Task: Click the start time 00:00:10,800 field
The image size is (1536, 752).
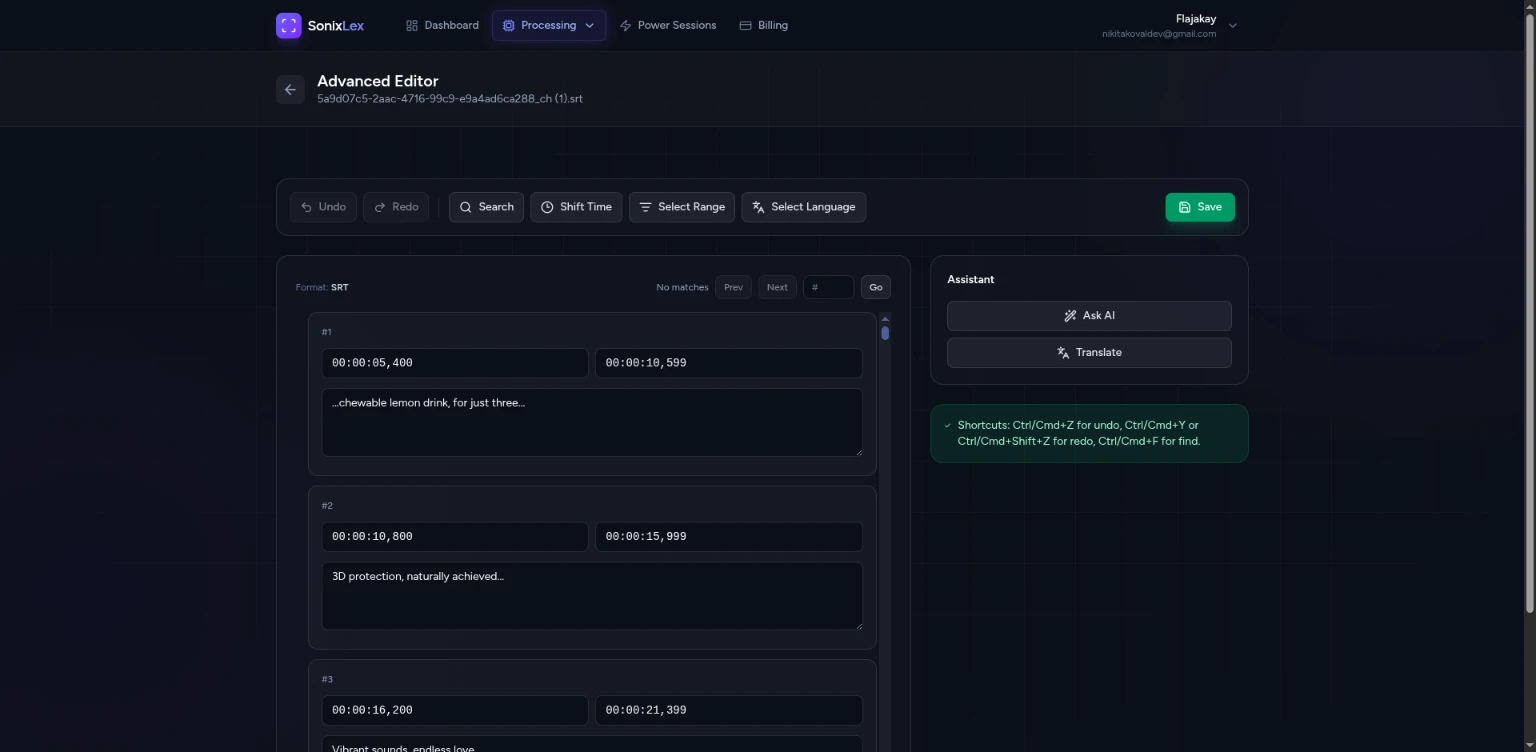Action: coord(455,537)
